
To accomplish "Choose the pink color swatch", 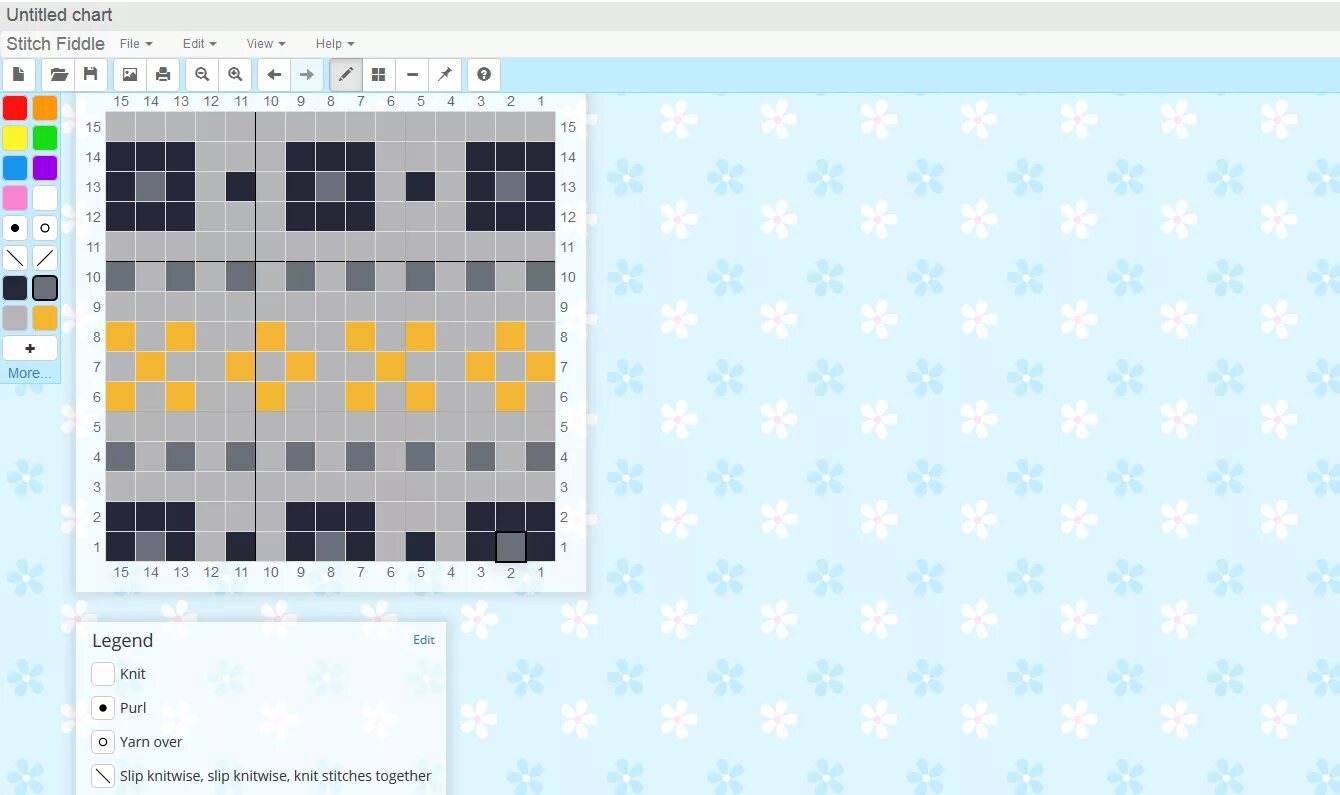I will pos(15,198).
